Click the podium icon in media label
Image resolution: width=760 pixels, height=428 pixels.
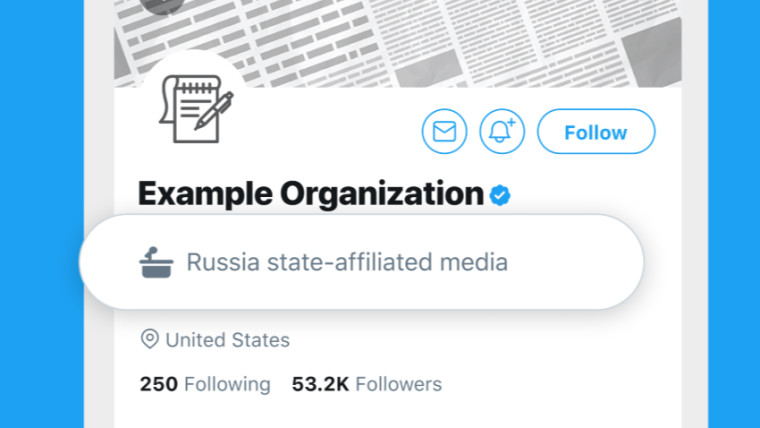click(x=156, y=262)
